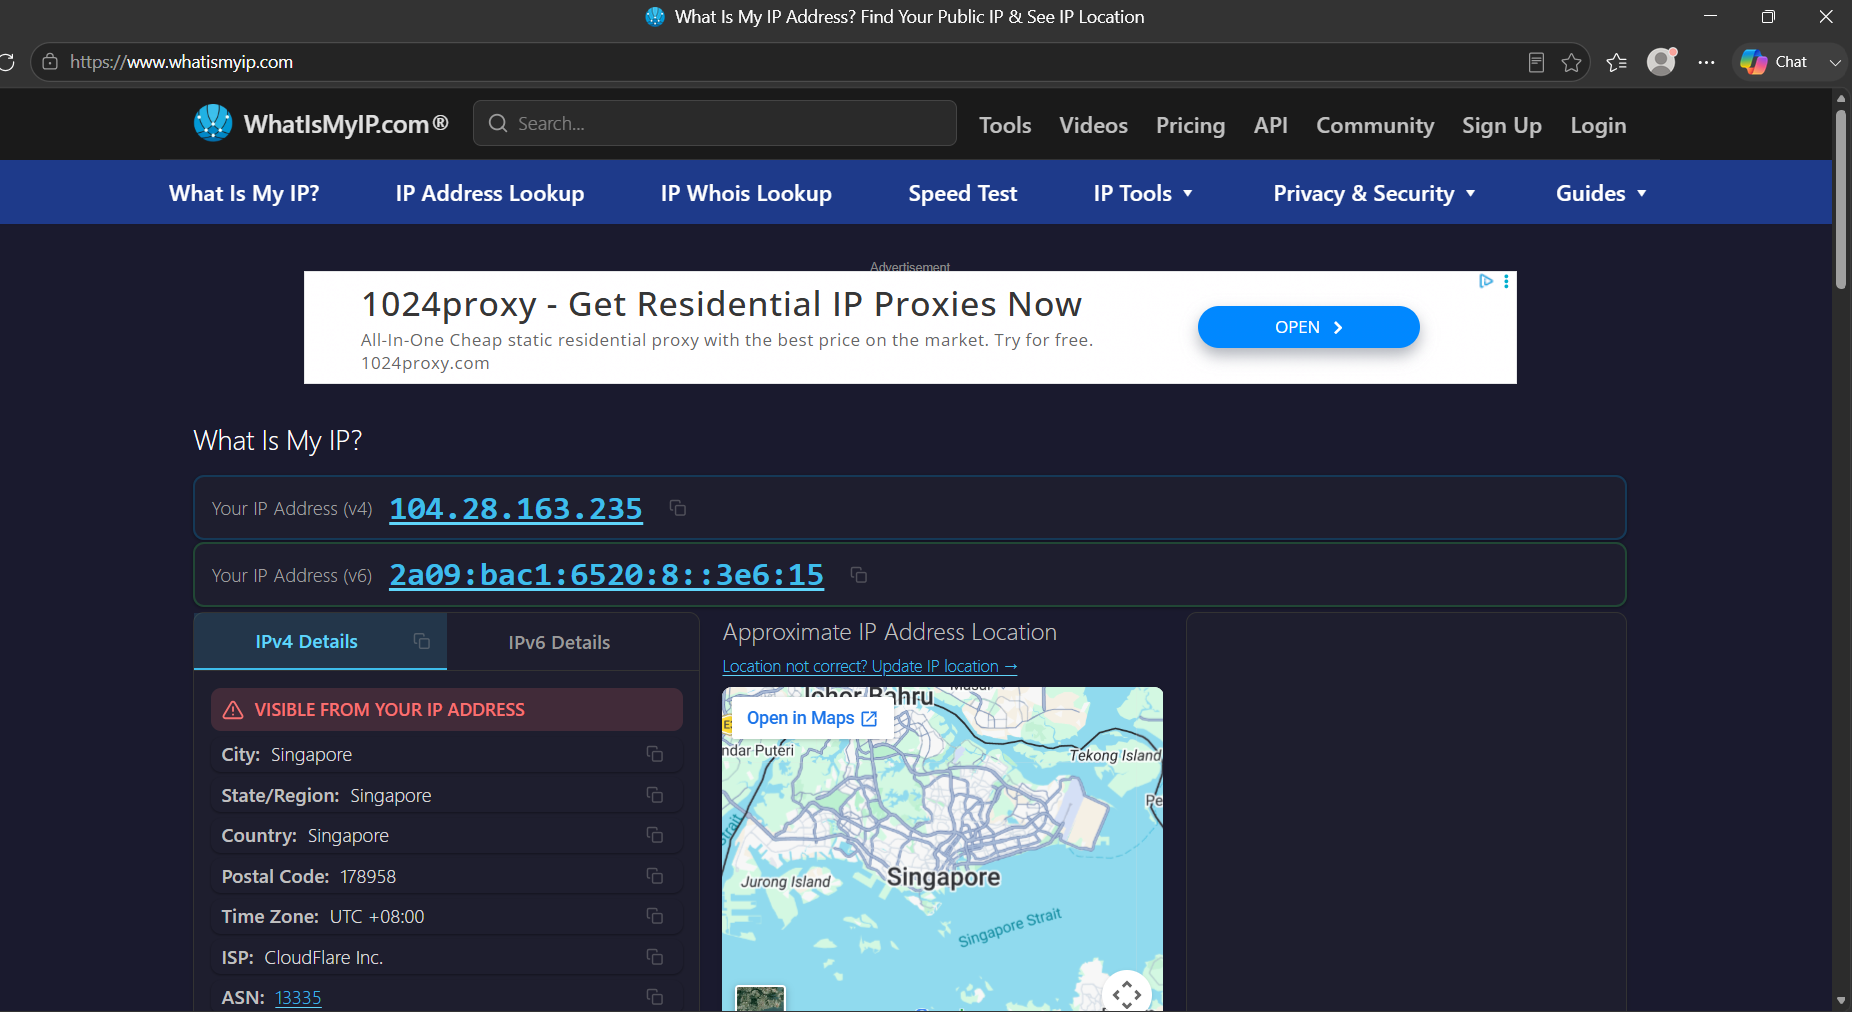Screen dimensions: 1852x1012
Task: Switch map layer via satellite thumbnail
Action: (x=760, y=998)
